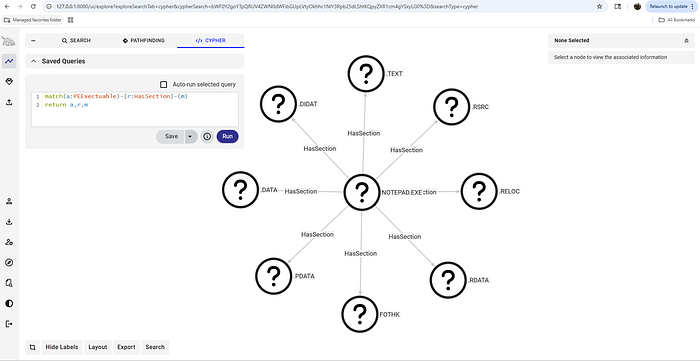Reload the browser page
Viewport: 700px width, 361px height.
(x=33, y=7)
